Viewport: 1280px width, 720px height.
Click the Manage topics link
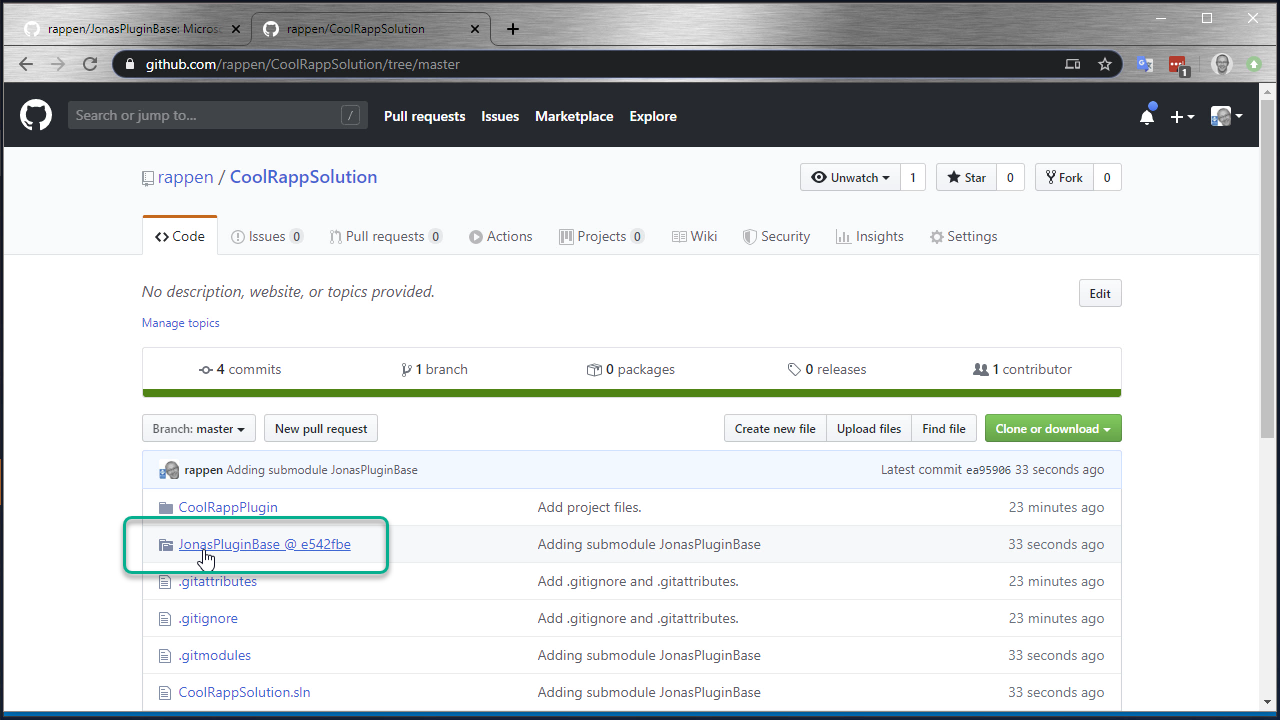[x=181, y=323]
